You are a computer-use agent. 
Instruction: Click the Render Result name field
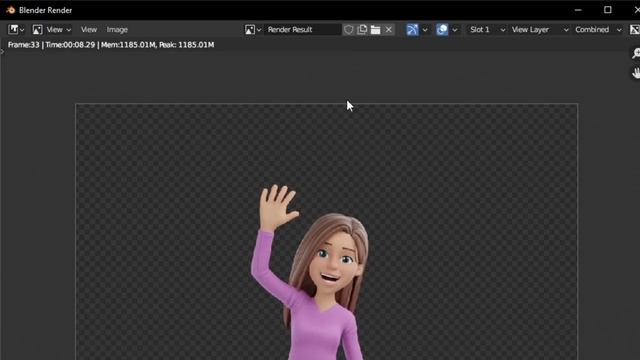tap(302, 29)
